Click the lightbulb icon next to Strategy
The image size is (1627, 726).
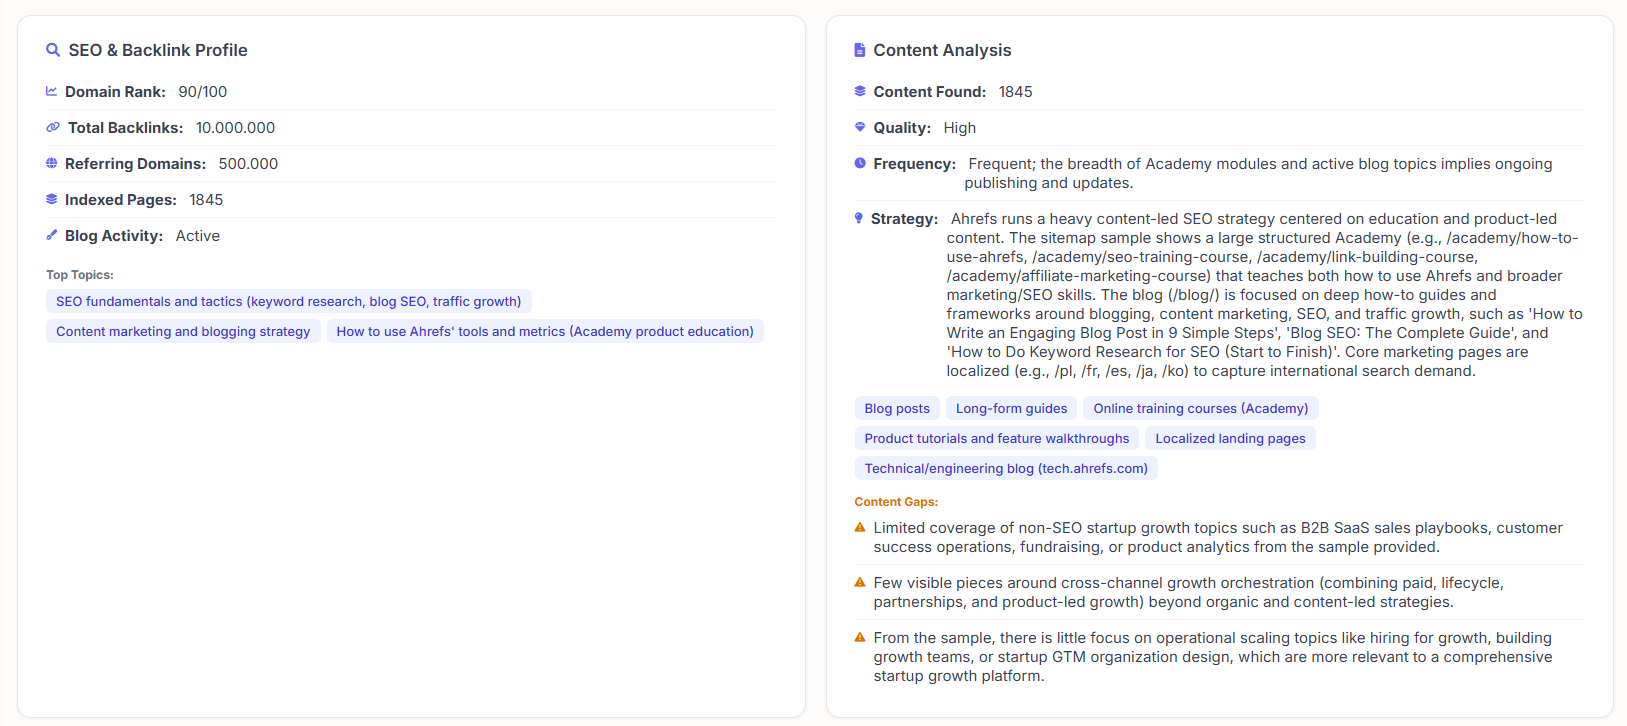pyautogui.click(x=859, y=218)
